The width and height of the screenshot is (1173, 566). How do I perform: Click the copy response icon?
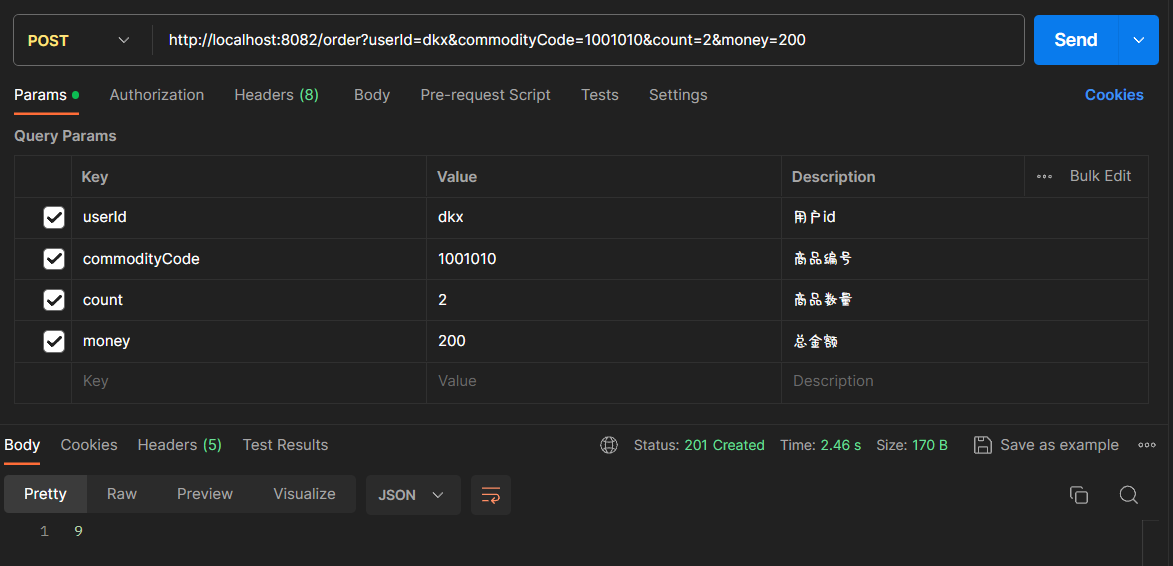pos(1079,494)
